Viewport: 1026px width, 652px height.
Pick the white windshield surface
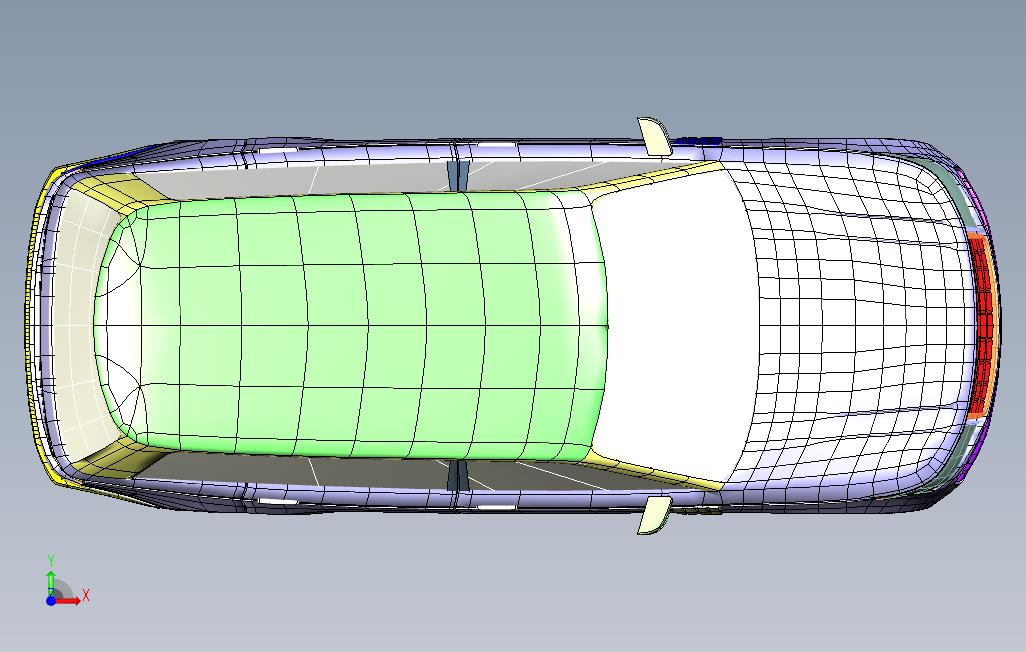tap(674, 325)
